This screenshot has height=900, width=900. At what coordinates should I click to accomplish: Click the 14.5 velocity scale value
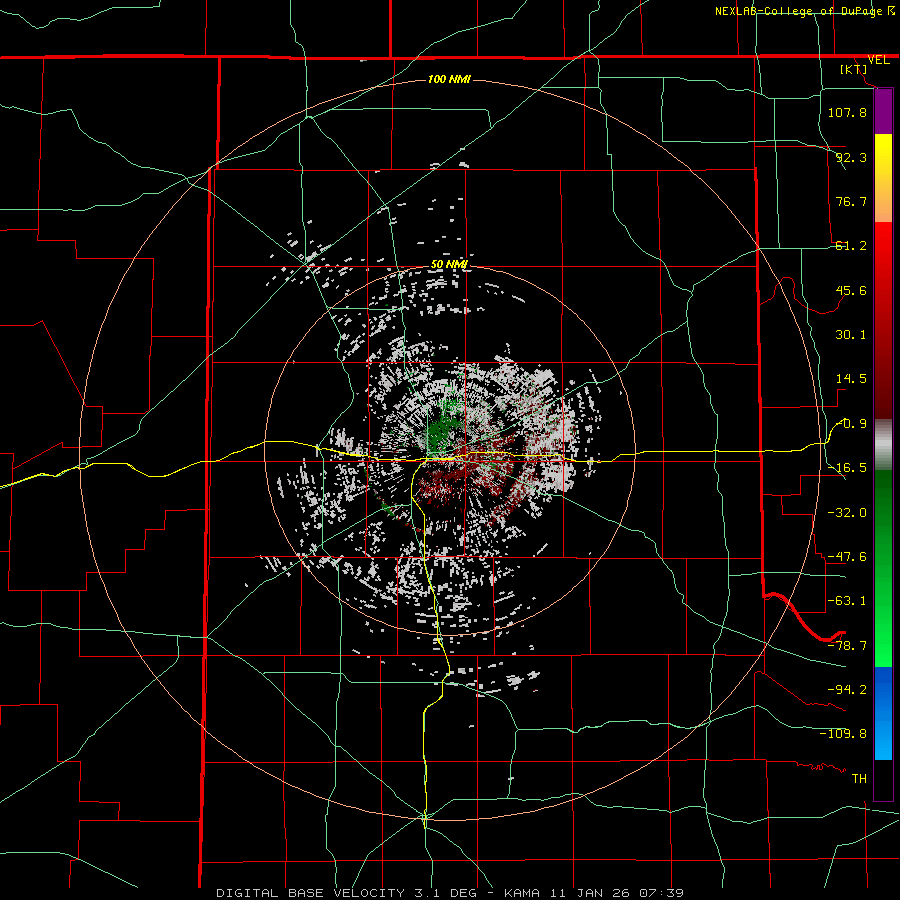pyautogui.click(x=851, y=379)
